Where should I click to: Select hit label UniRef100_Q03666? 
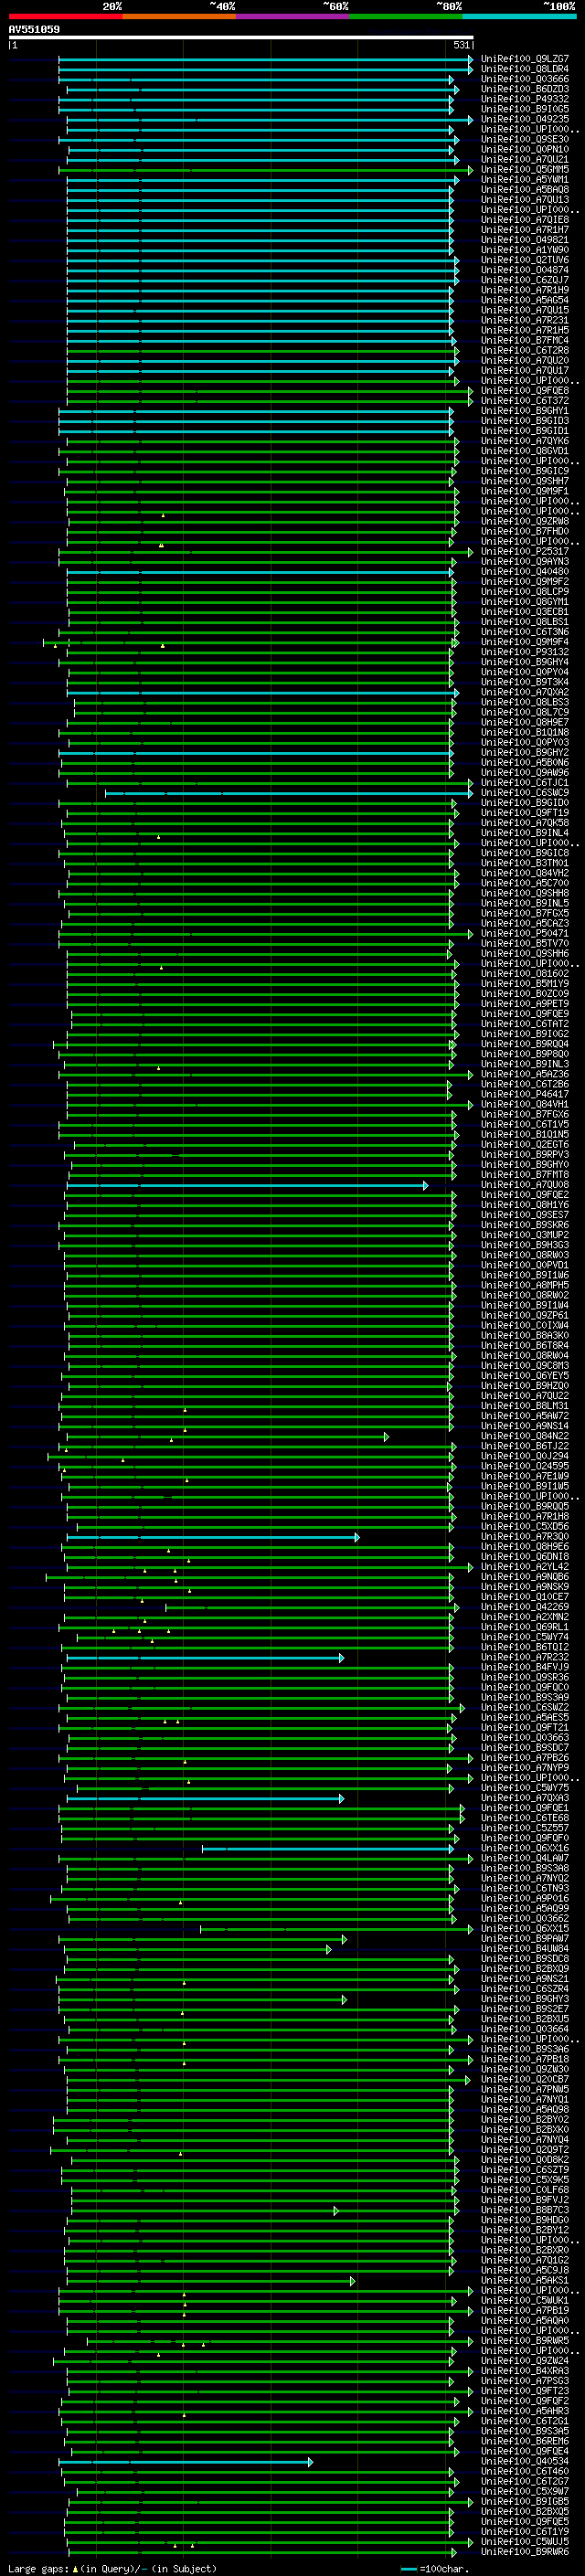pyautogui.click(x=525, y=80)
